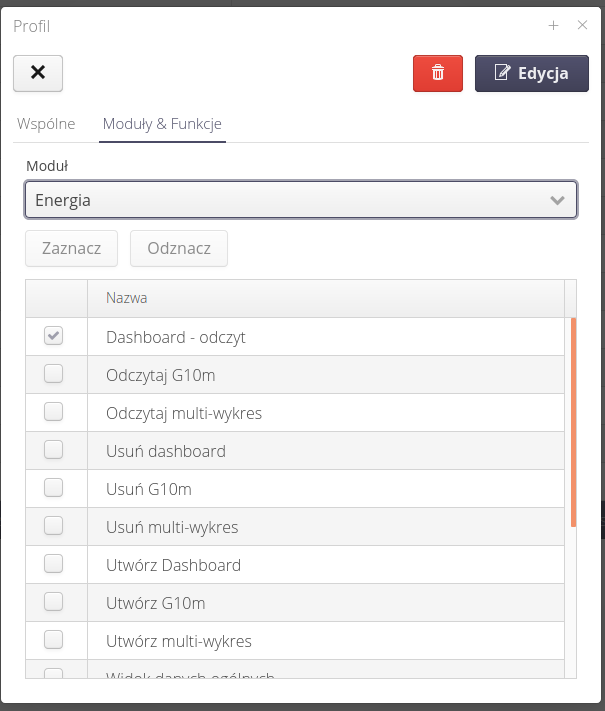Check the Usuń dashboard checkbox
605x711 pixels.
pos(54,450)
